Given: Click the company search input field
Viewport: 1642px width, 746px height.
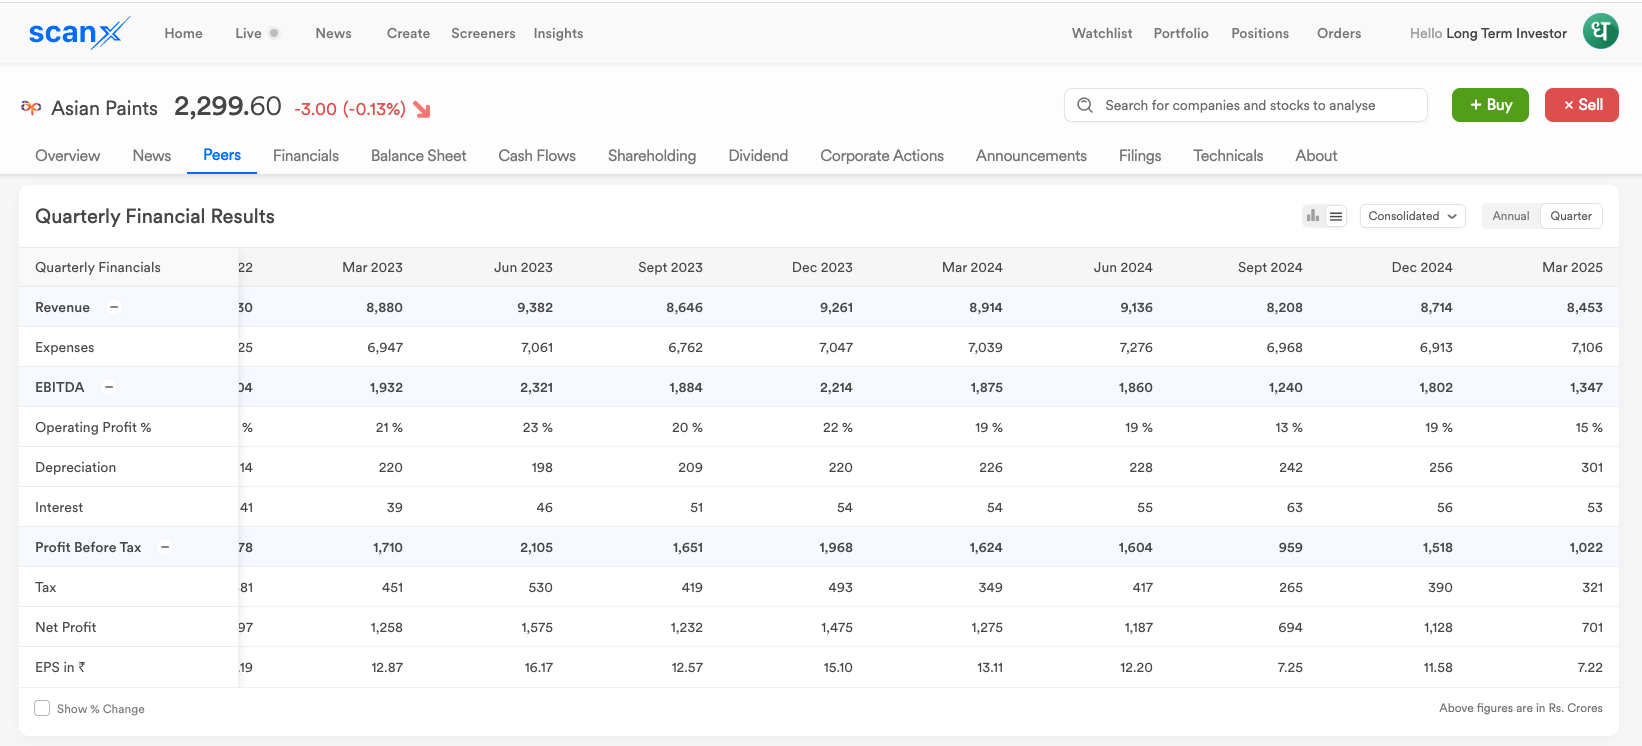Looking at the screenshot, I should [x=1245, y=105].
